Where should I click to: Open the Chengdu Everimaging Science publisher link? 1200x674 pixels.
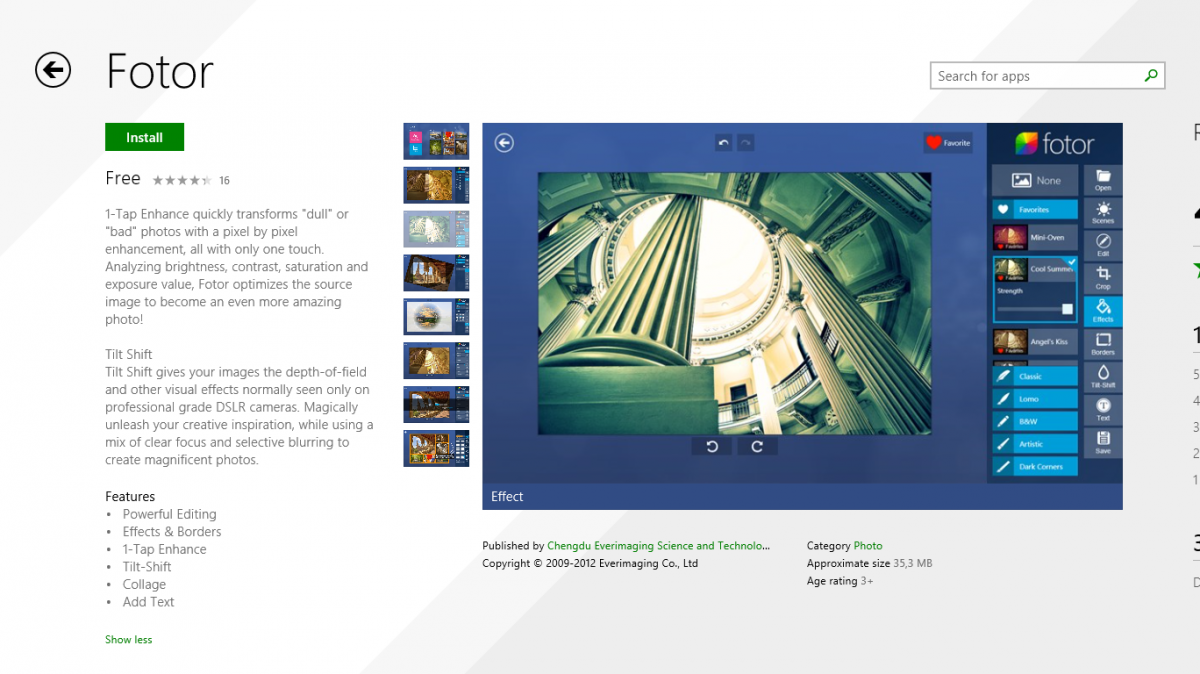[659, 546]
